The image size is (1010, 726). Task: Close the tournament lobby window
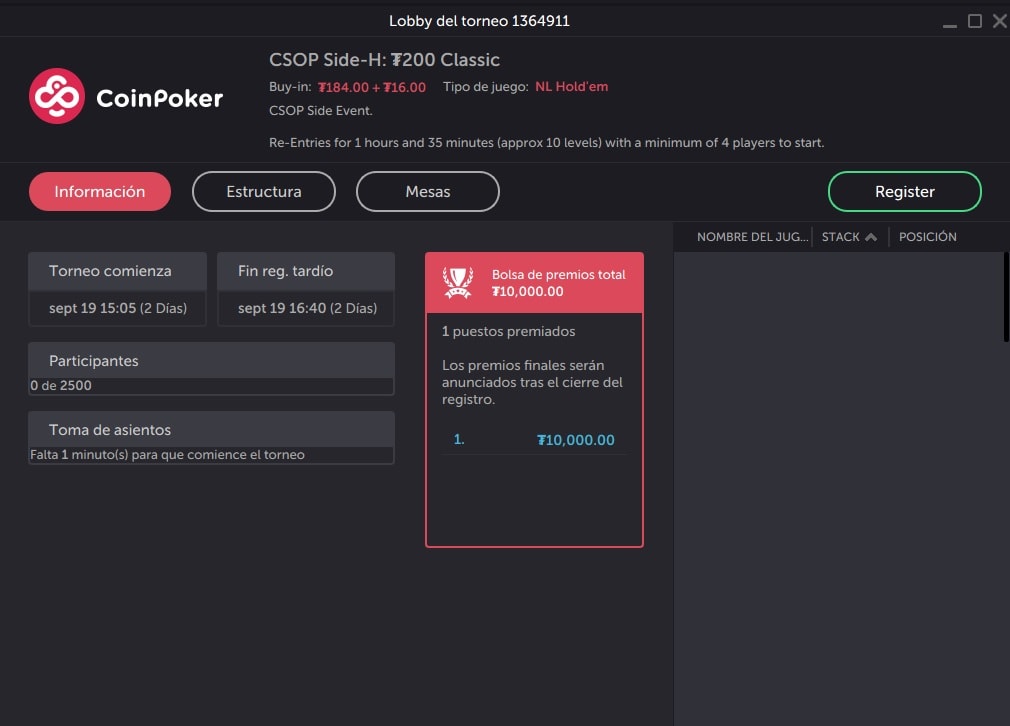click(x=1000, y=21)
